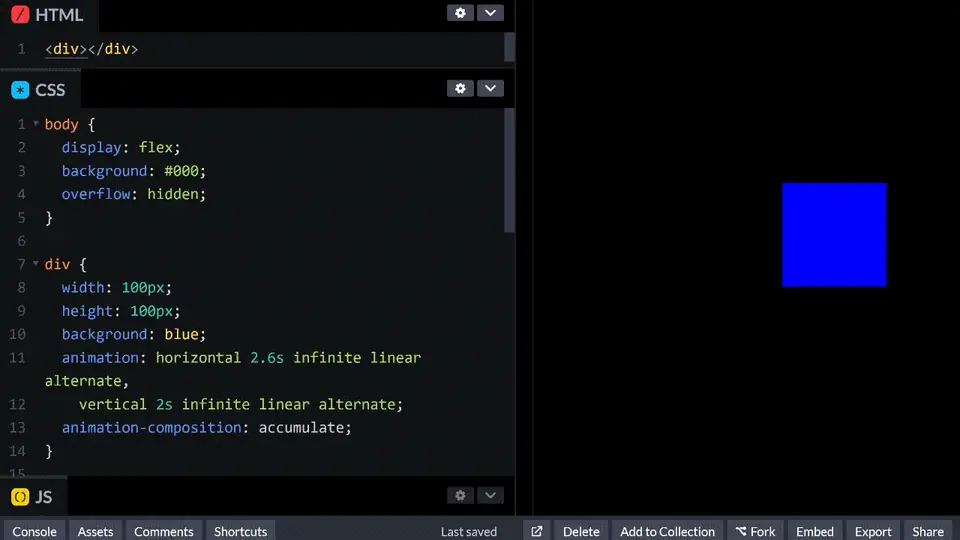Collapse the body rule fold arrow
This screenshot has height=540, width=960.
[36, 124]
